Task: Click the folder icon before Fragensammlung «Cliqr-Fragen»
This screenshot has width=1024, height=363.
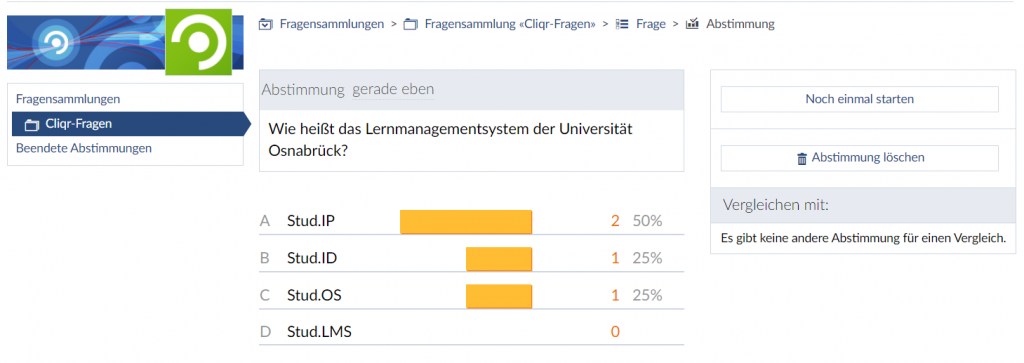Action: [x=410, y=24]
